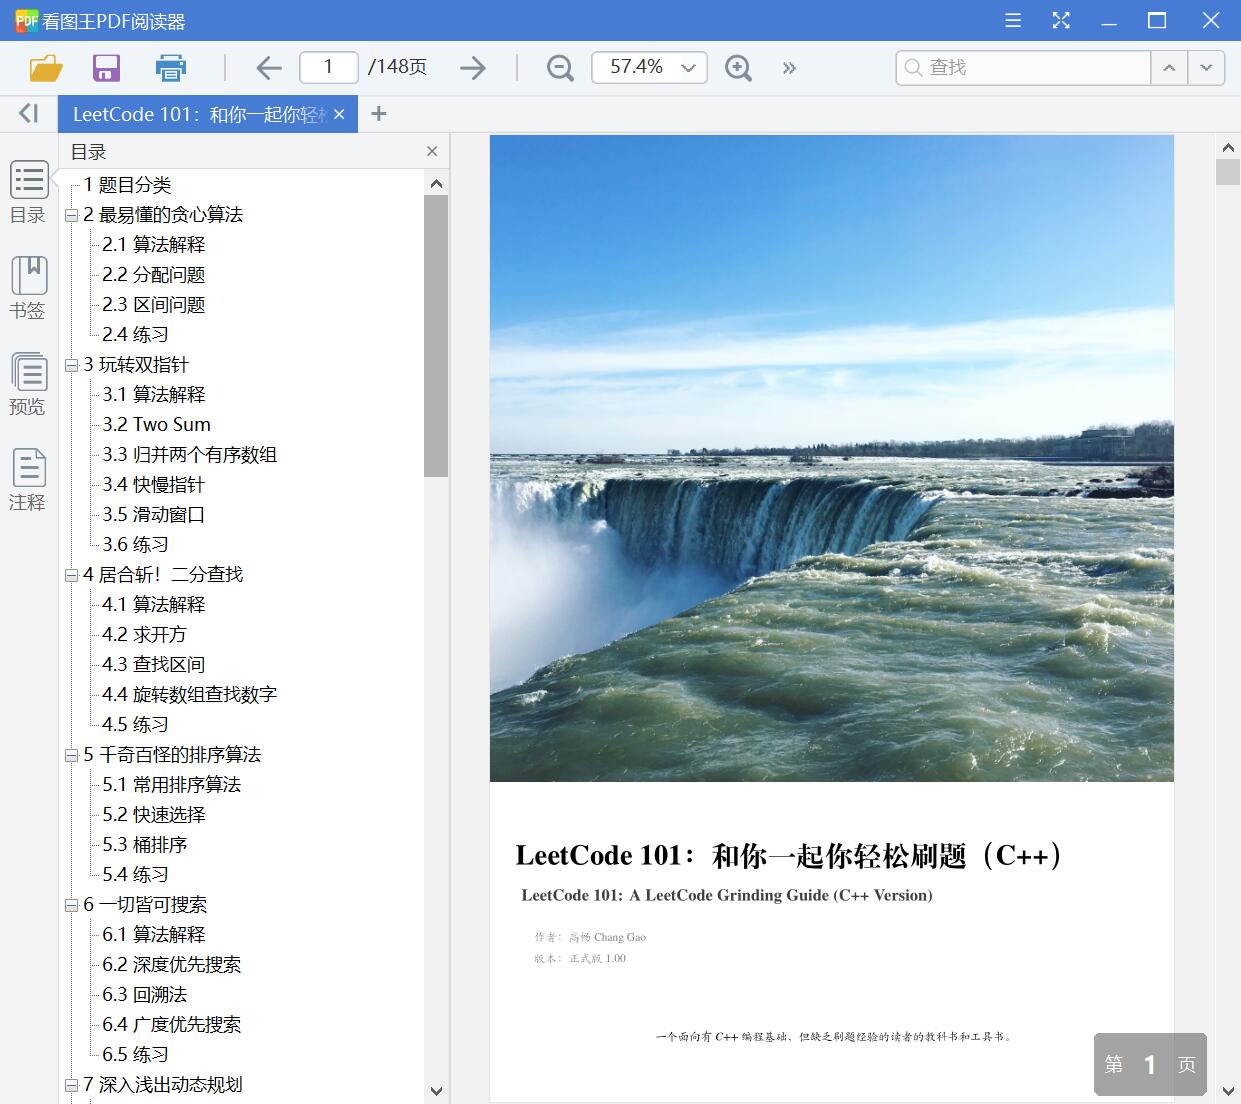1241x1104 pixels.
Task: Zoom in on the page
Action: (738, 67)
